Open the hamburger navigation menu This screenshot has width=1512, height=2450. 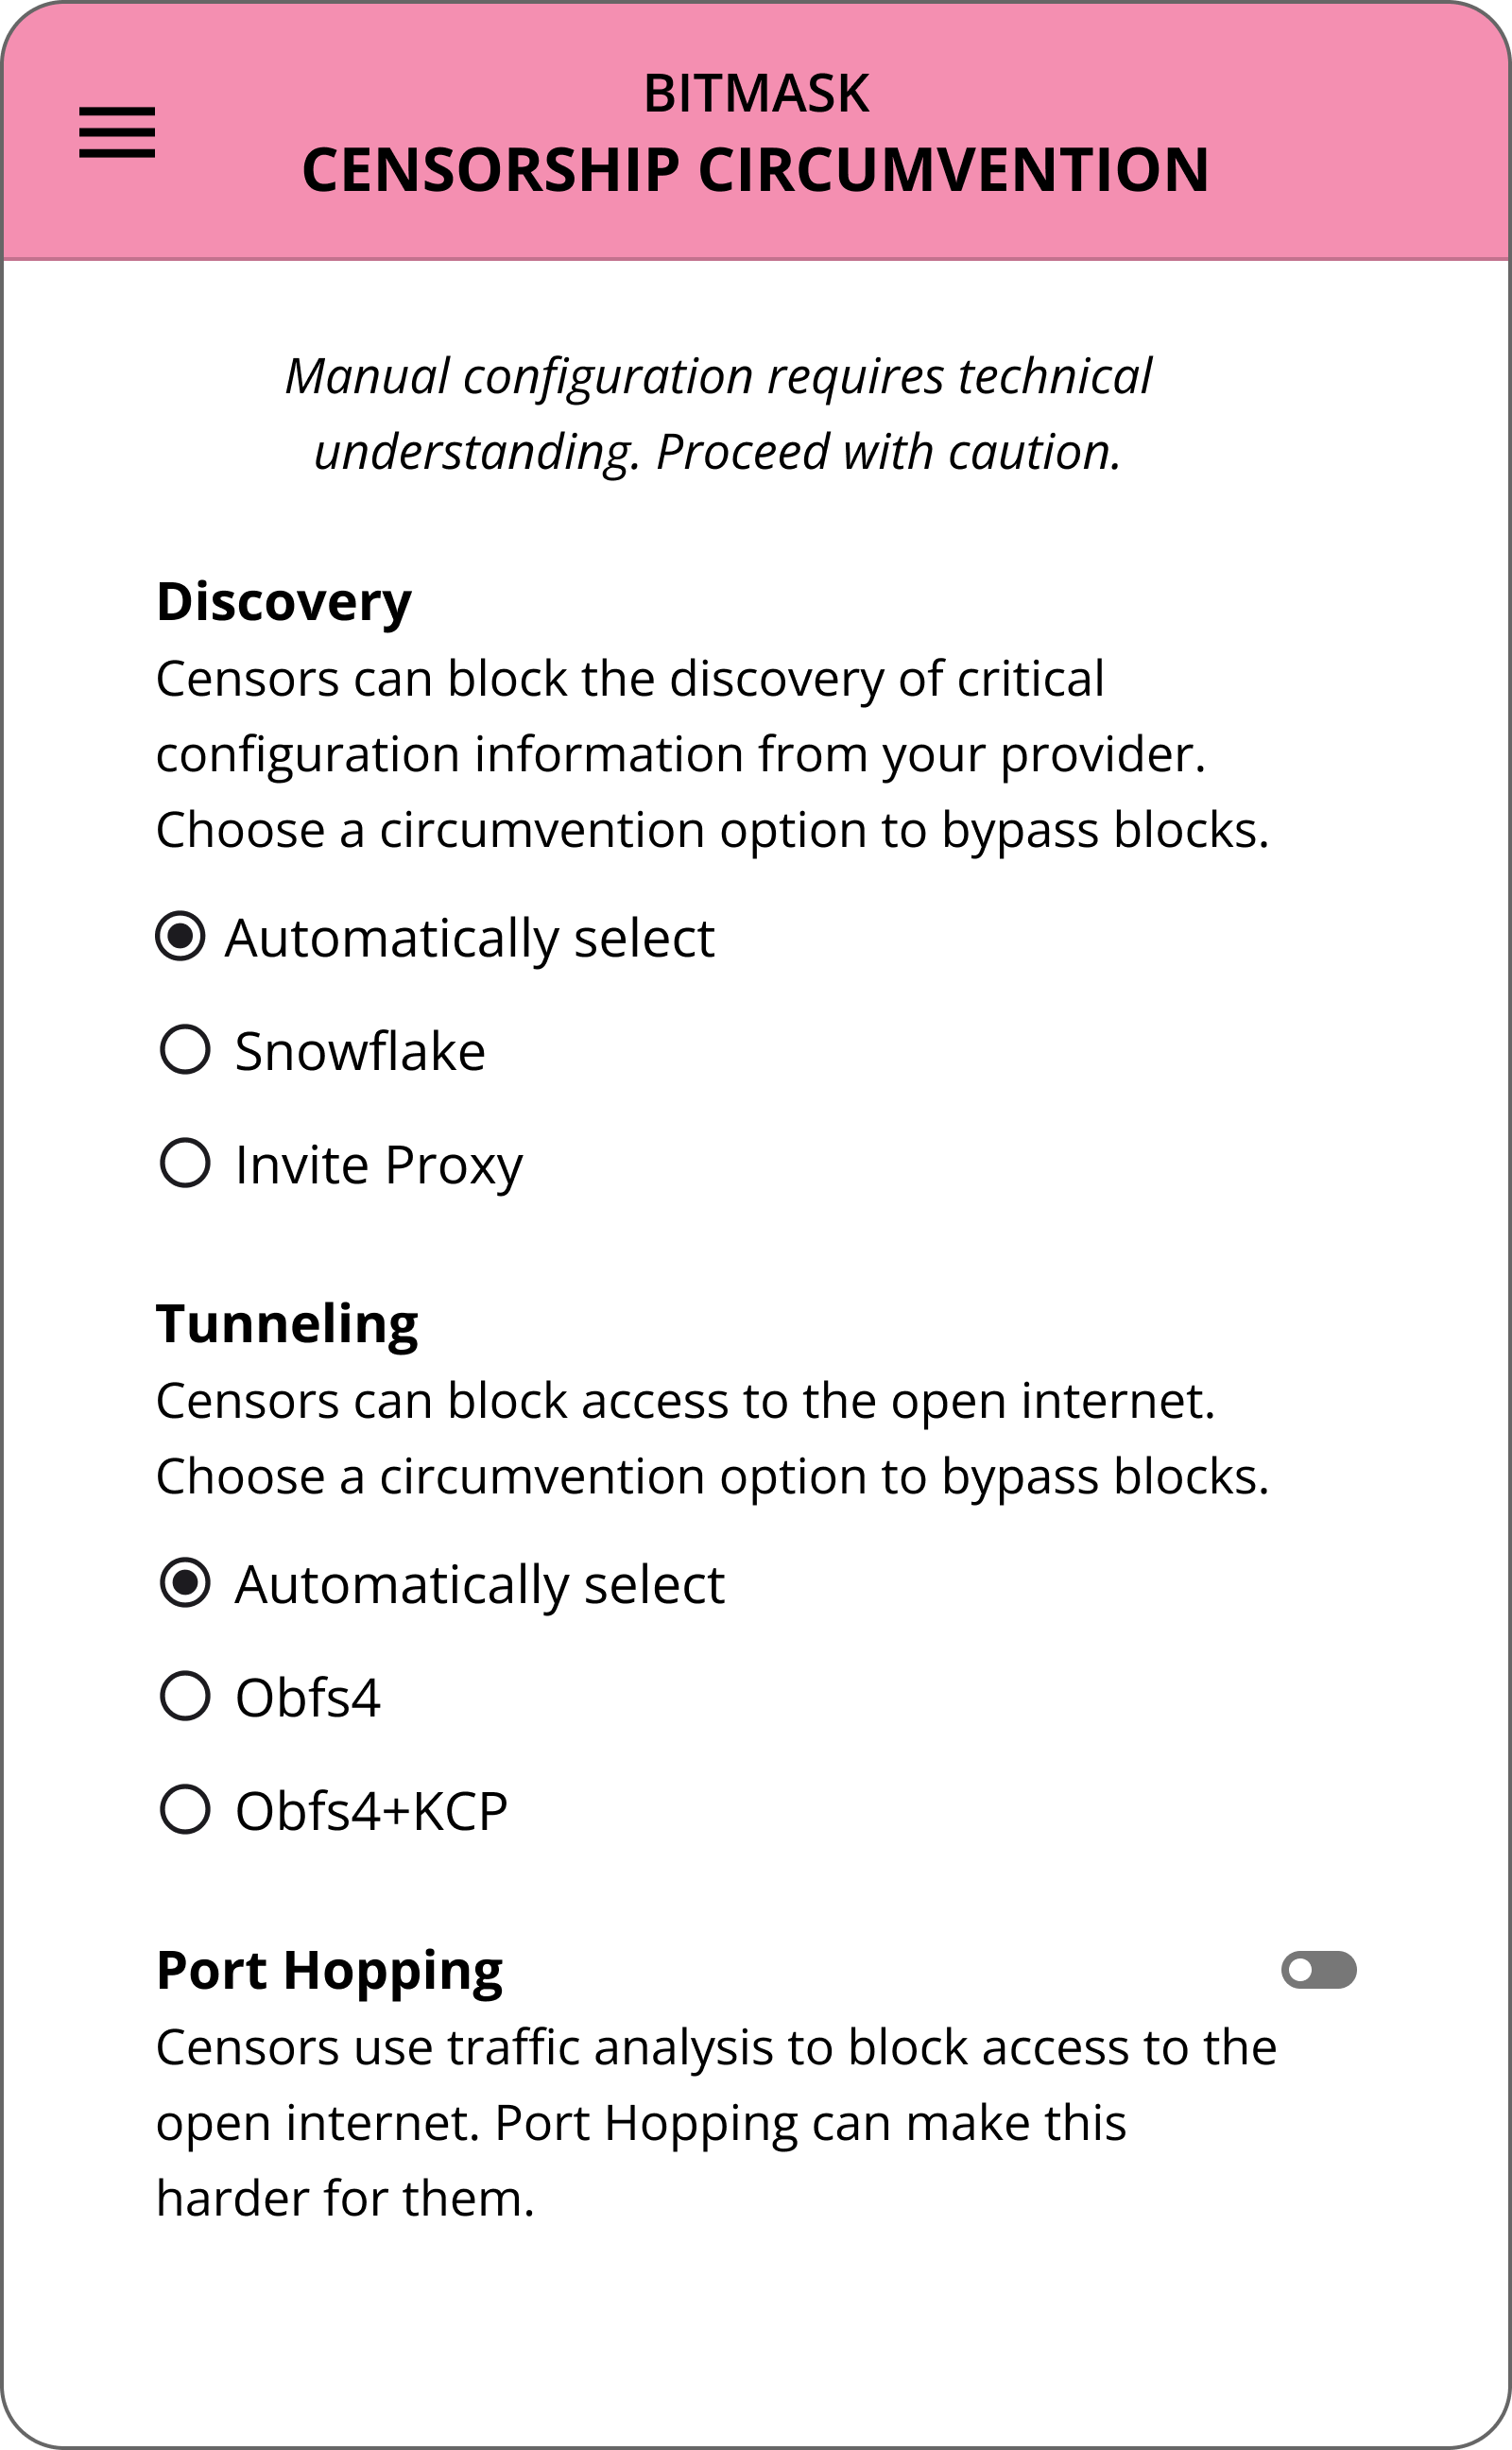(x=117, y=132)
